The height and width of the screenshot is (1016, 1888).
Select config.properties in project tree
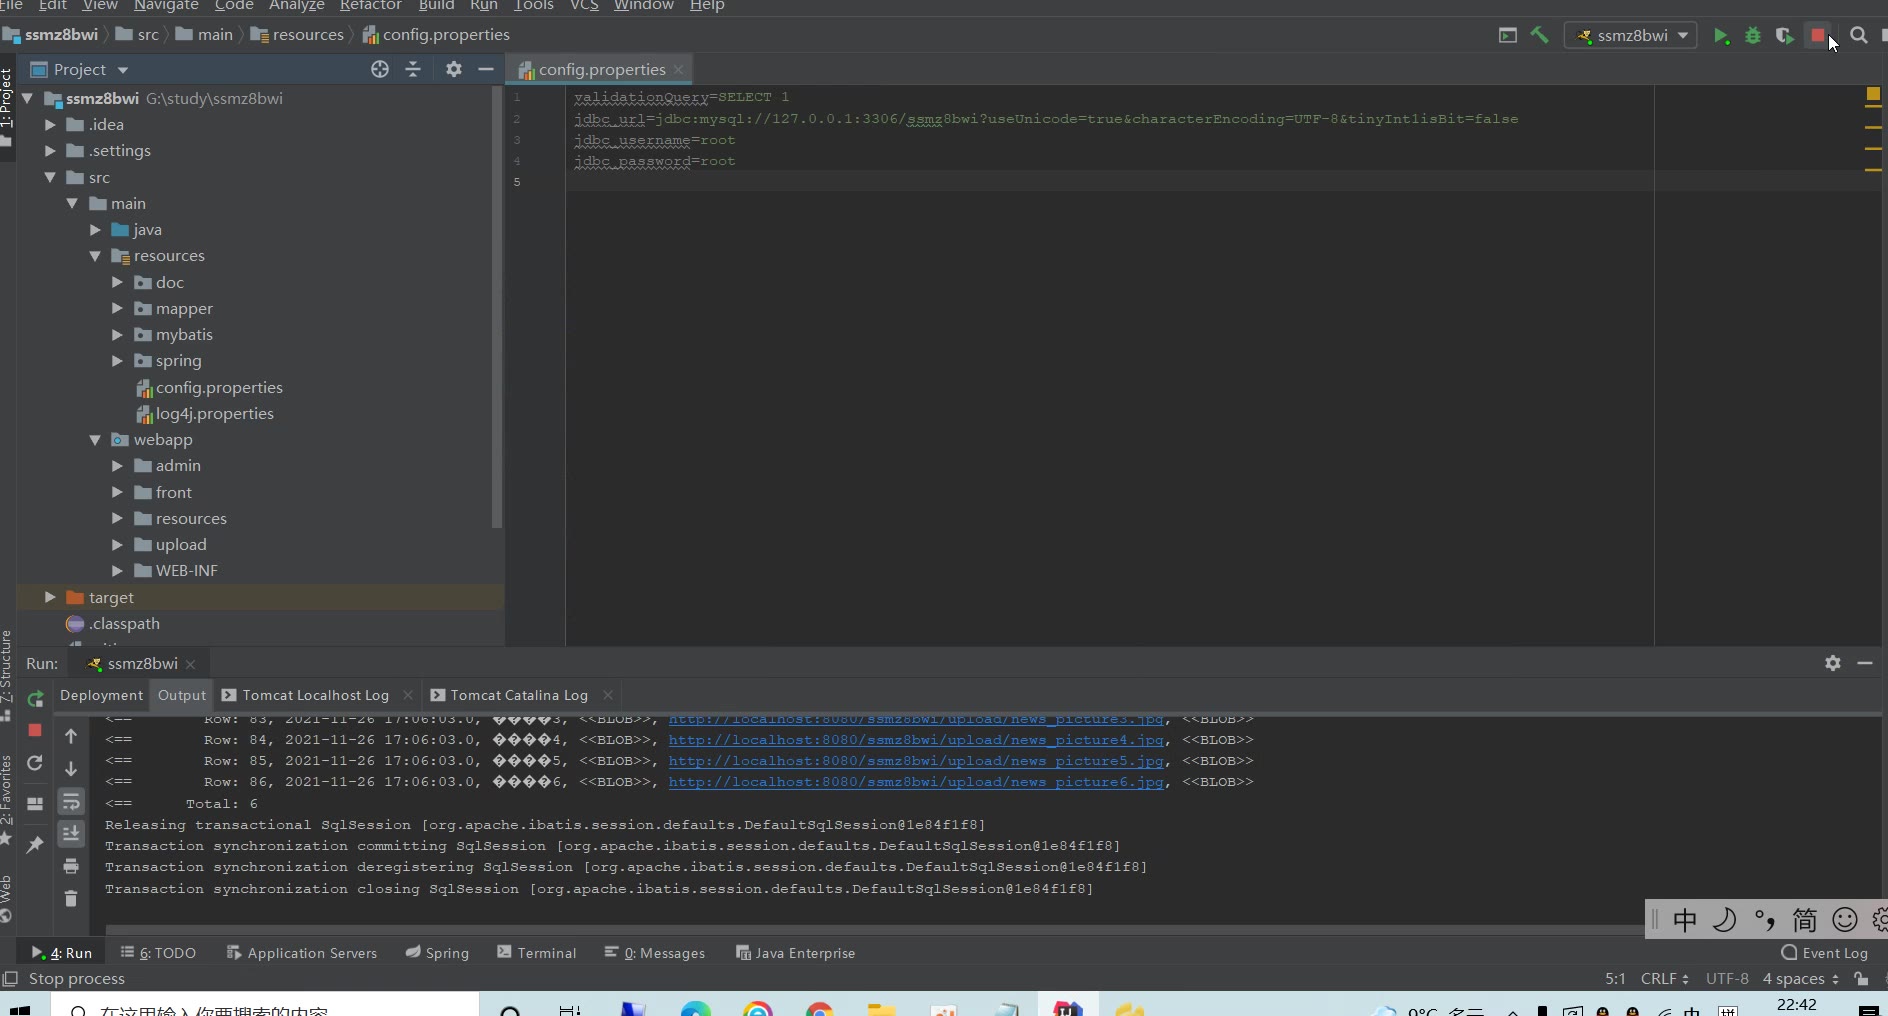point(219,388)
